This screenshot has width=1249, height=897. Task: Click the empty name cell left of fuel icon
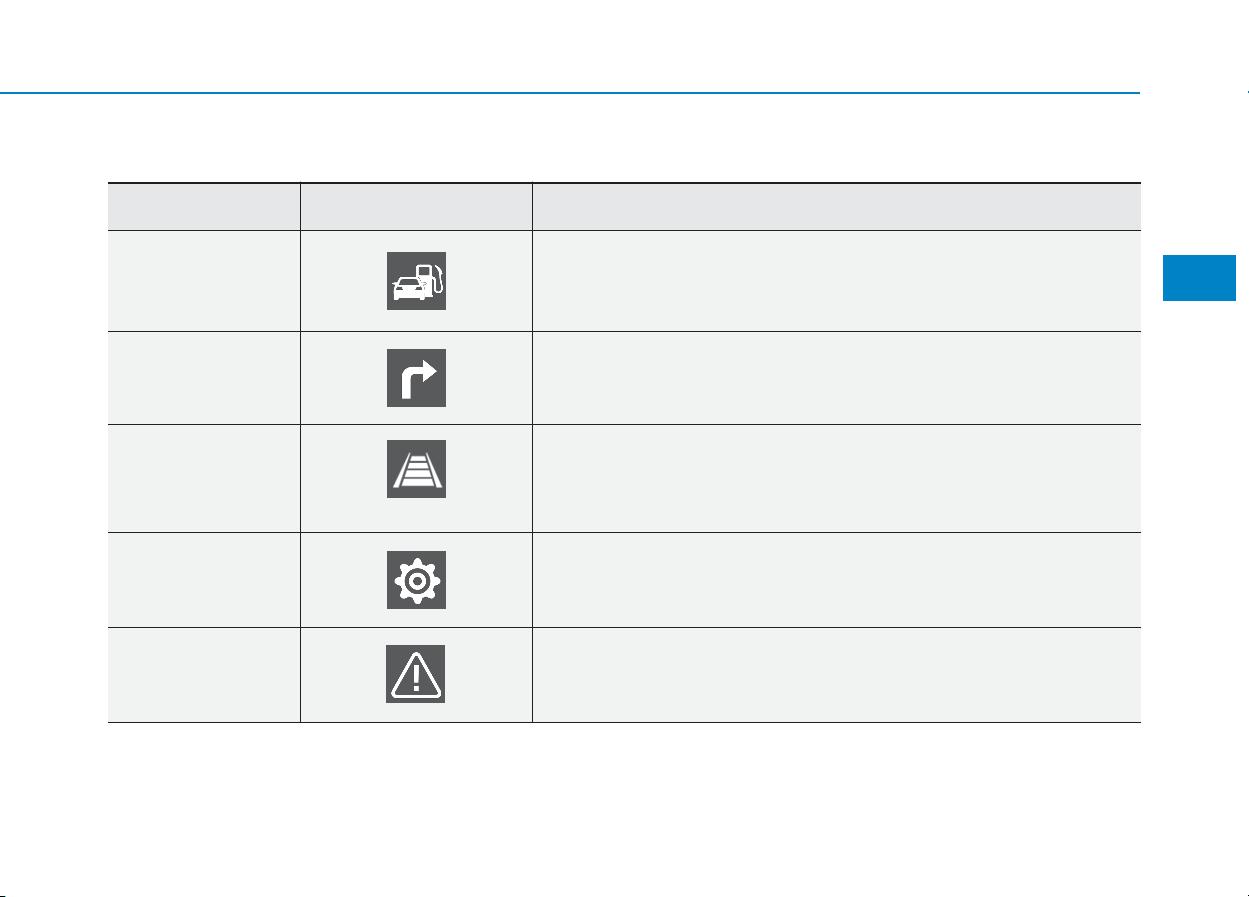(x=204, y=281)
